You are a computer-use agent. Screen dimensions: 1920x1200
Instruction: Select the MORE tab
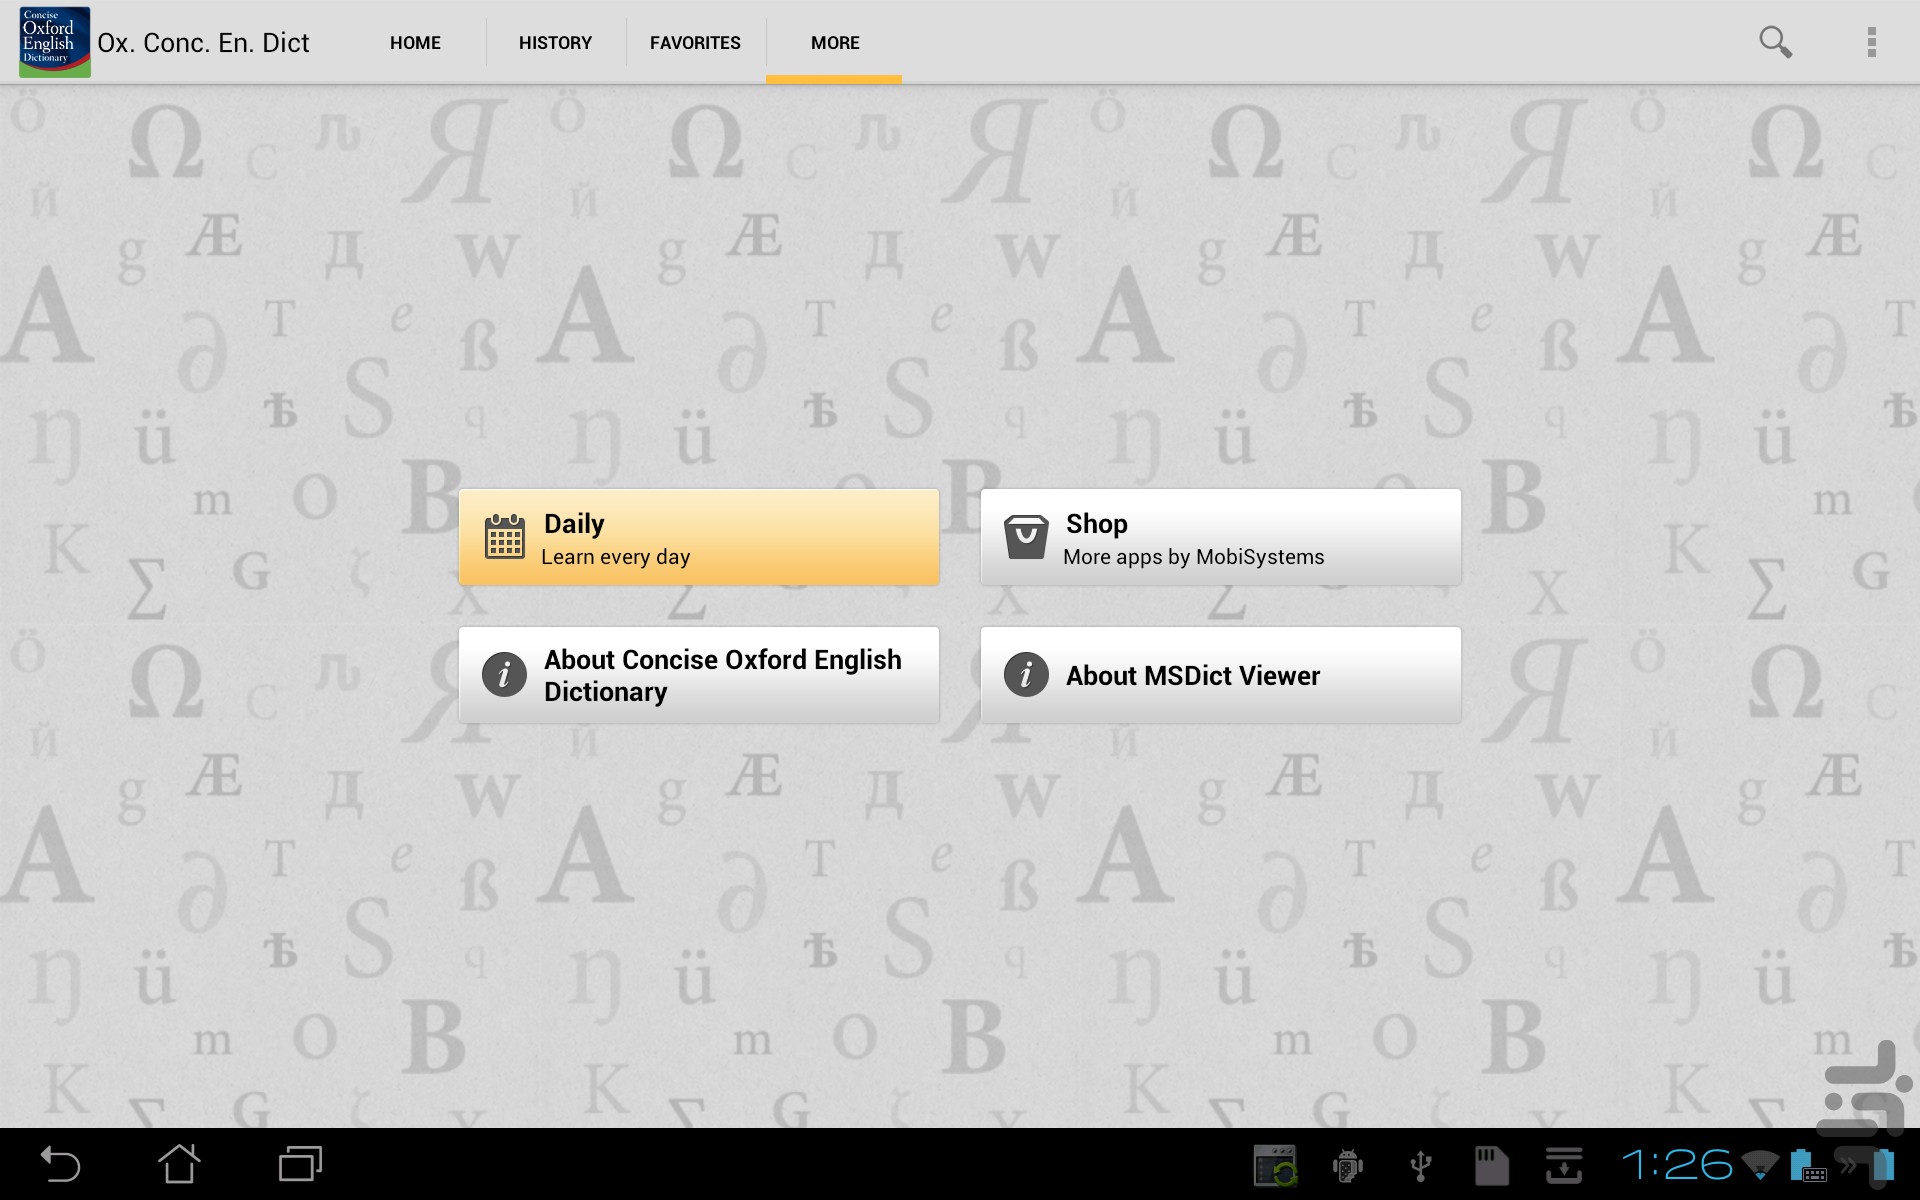835,43
